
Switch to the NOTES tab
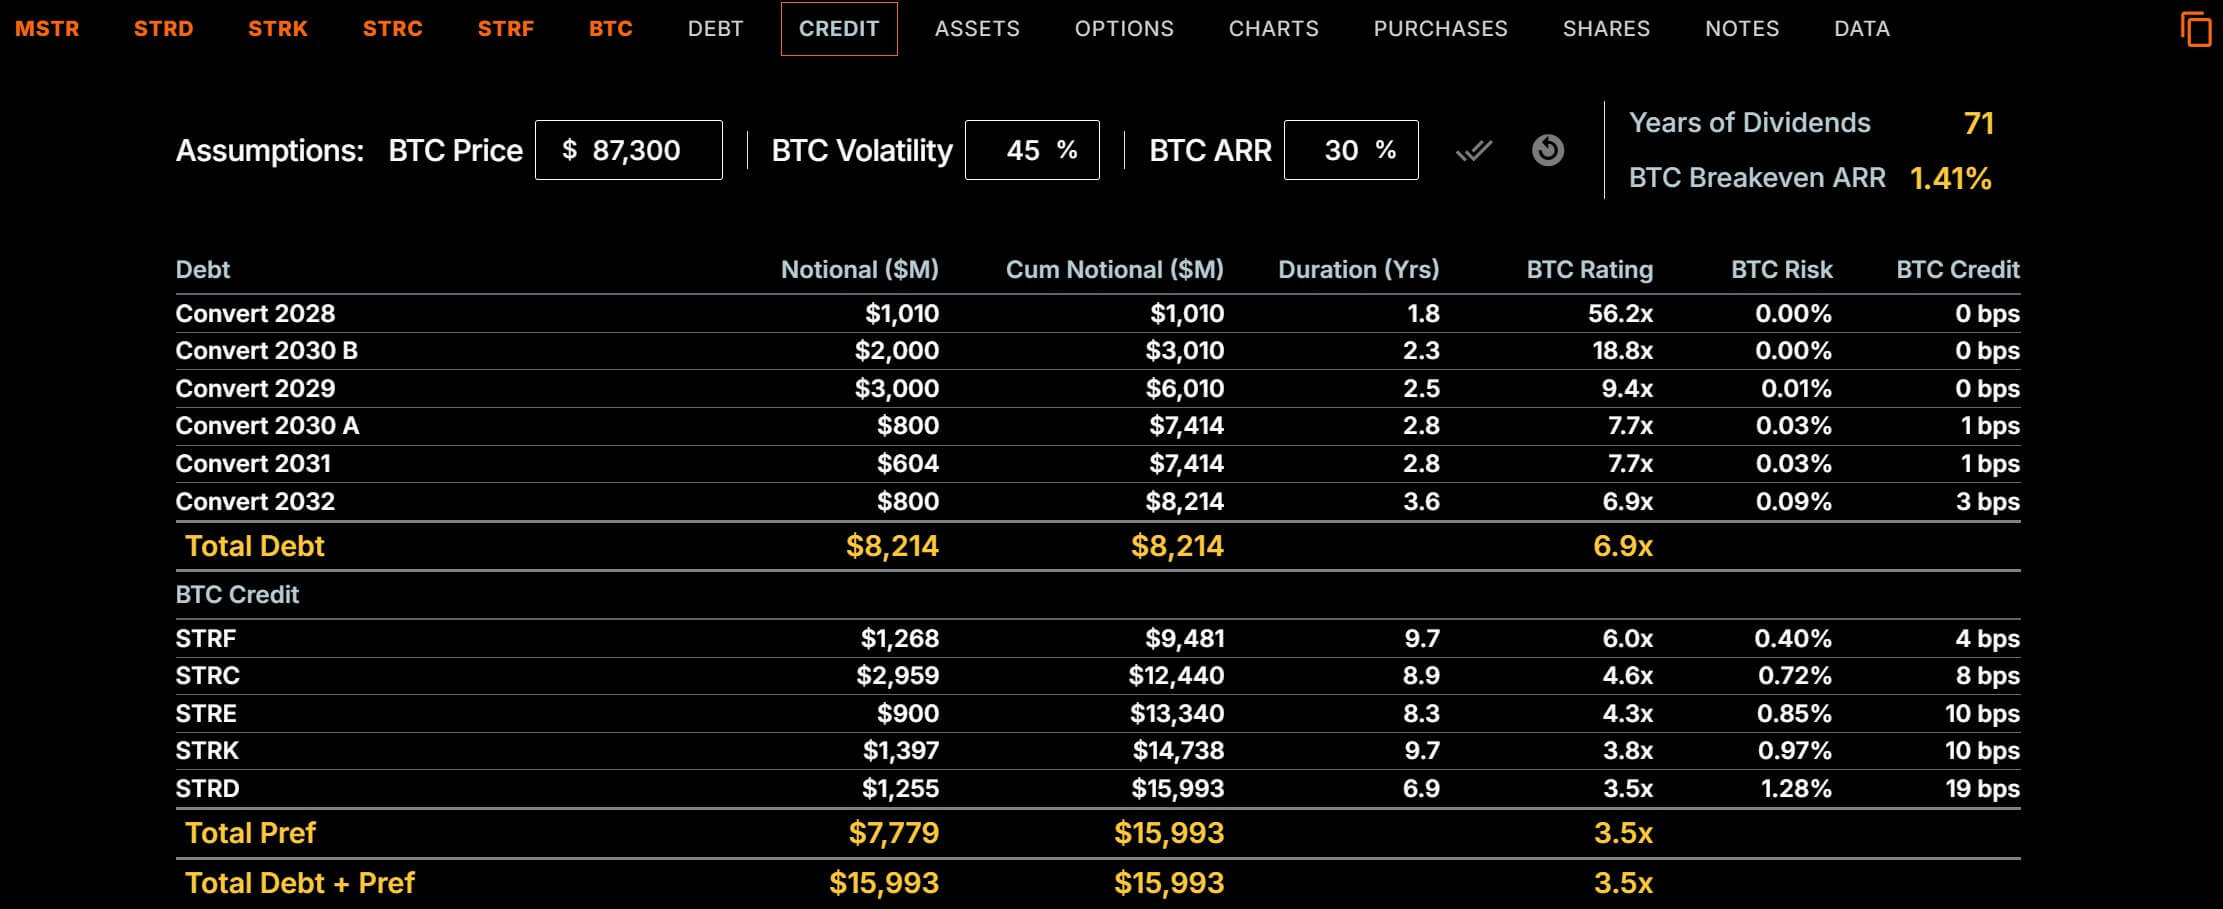pos(1742,29)
